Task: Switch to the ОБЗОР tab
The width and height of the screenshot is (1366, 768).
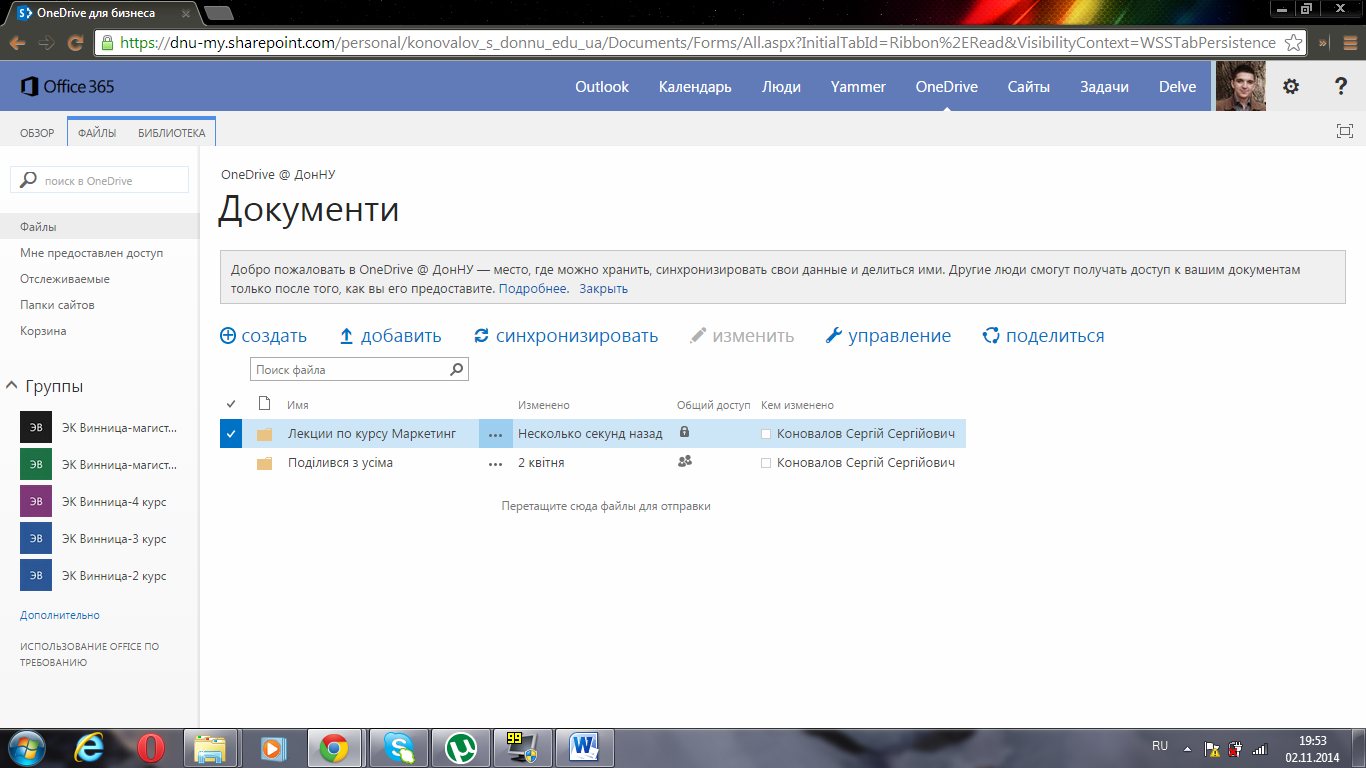Action: (37, 133)
